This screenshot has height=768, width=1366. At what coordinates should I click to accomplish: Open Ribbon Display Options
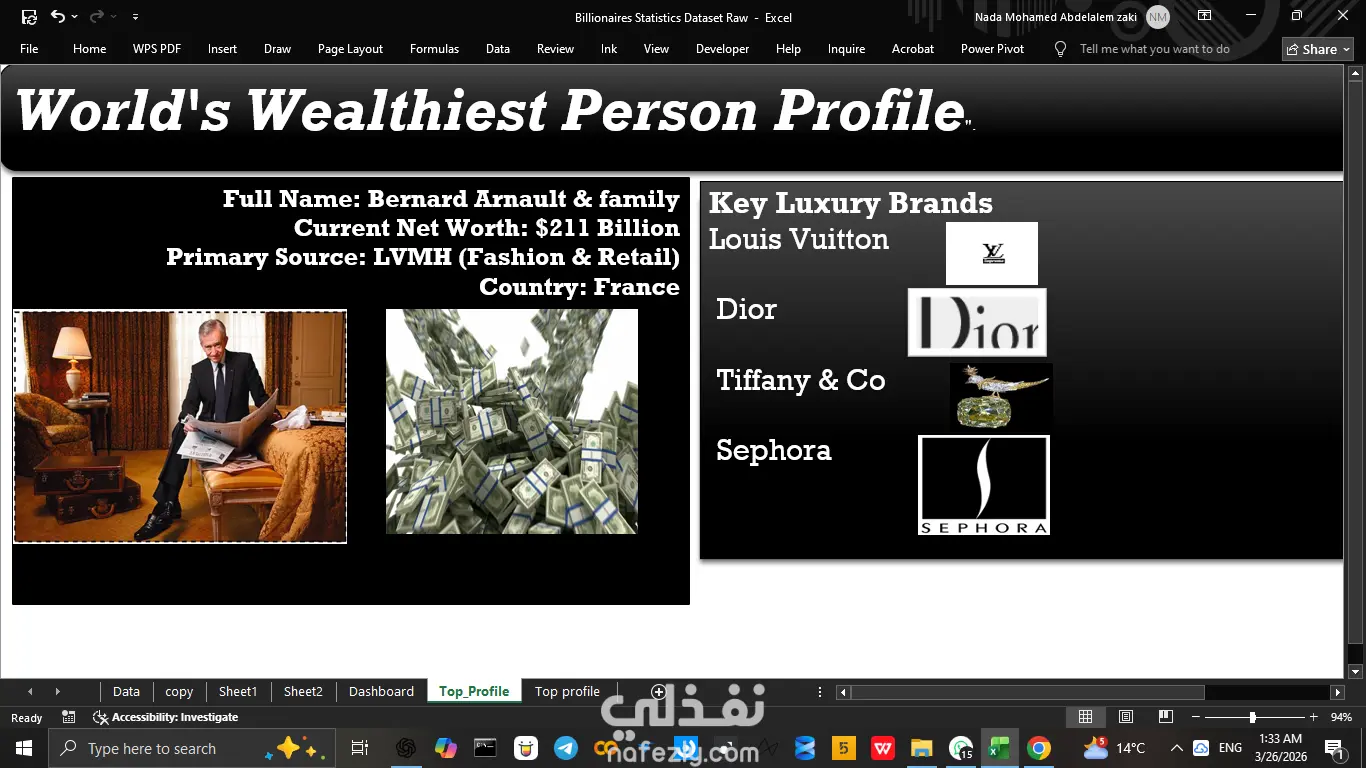point(1204,16)
